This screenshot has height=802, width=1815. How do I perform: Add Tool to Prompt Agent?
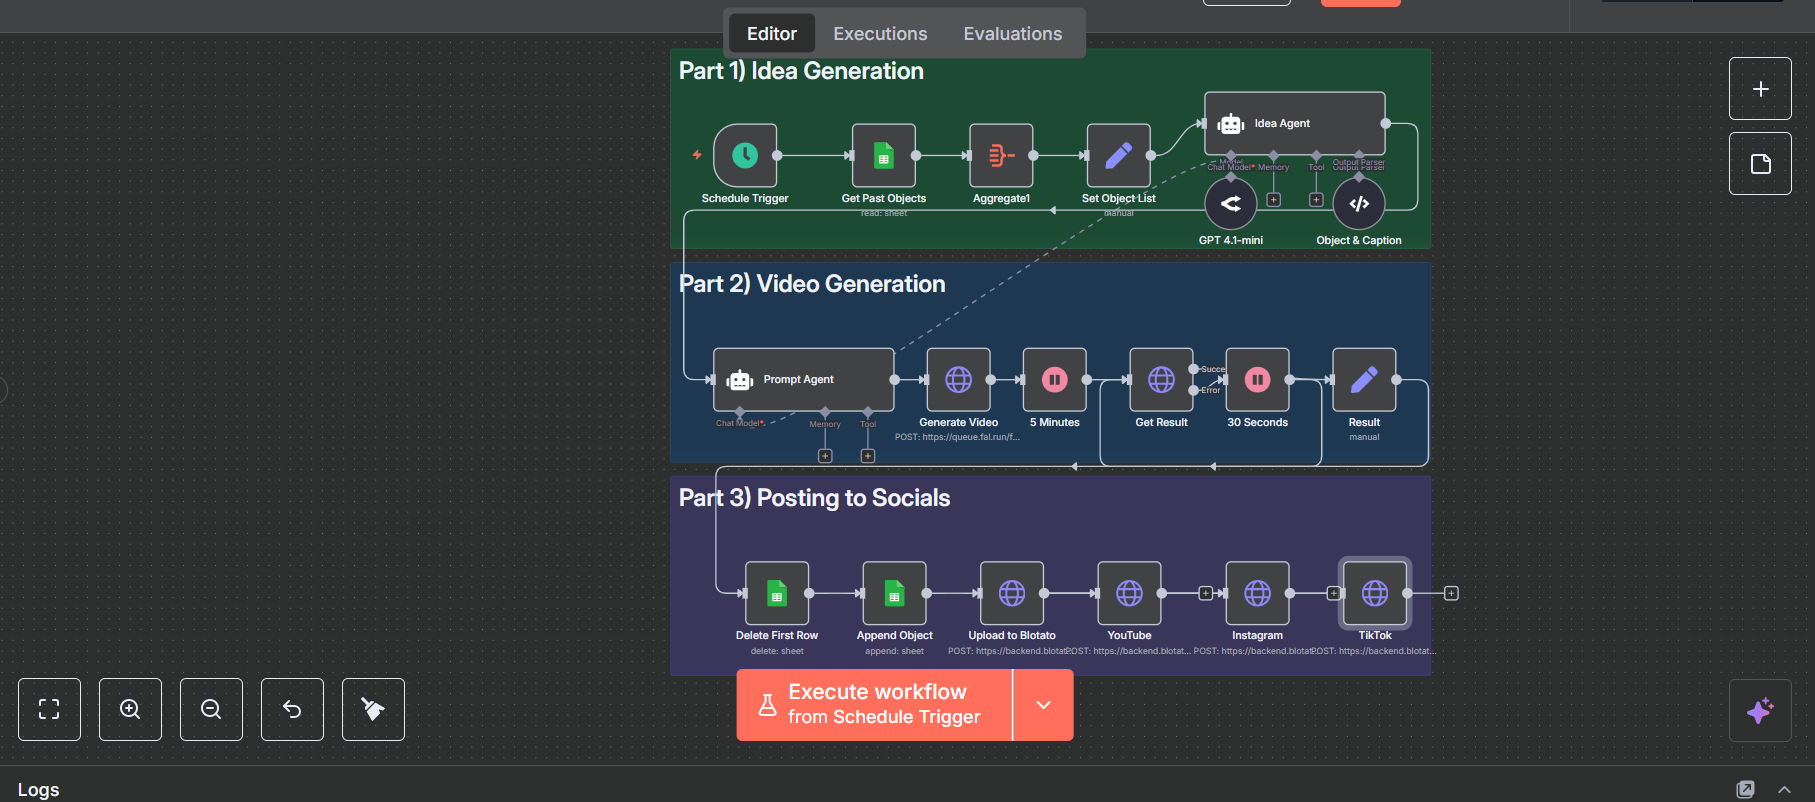pos(868,456)
